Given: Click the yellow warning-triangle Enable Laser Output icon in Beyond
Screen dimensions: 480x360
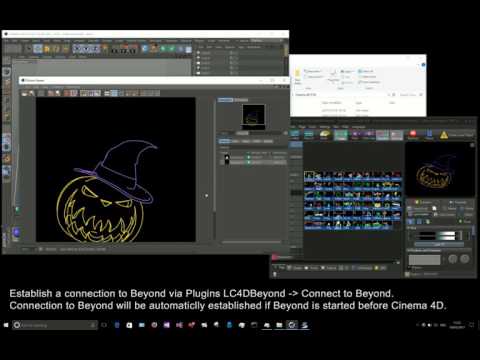Looking at the screenshot, I should click(x=444, y=135).
